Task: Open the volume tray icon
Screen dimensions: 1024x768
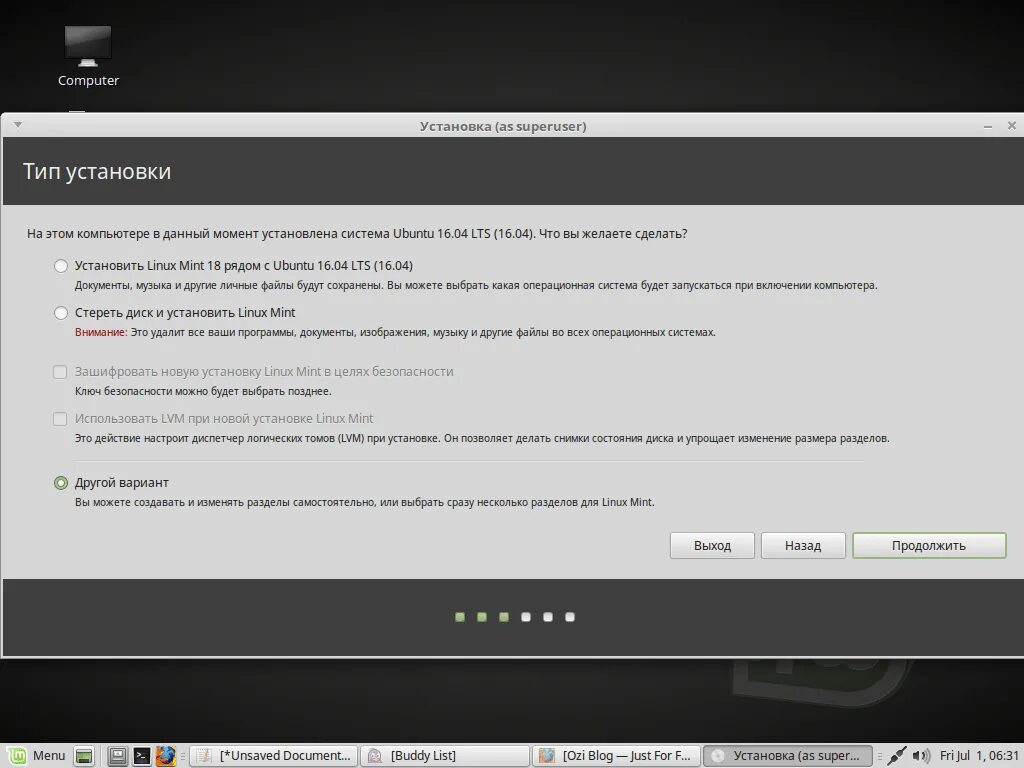Action: (x=921, y=756)
